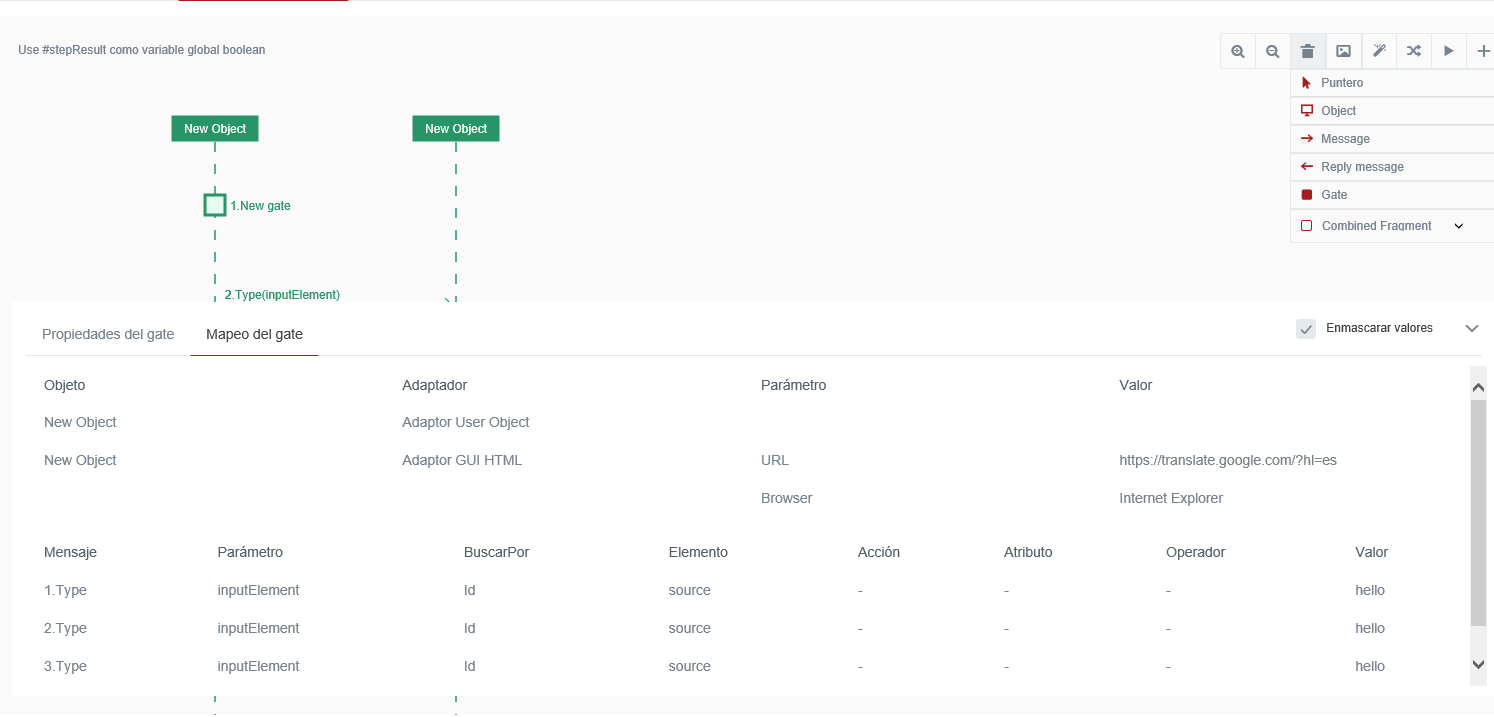Click the trash delete icon

tap(1307, 51)
